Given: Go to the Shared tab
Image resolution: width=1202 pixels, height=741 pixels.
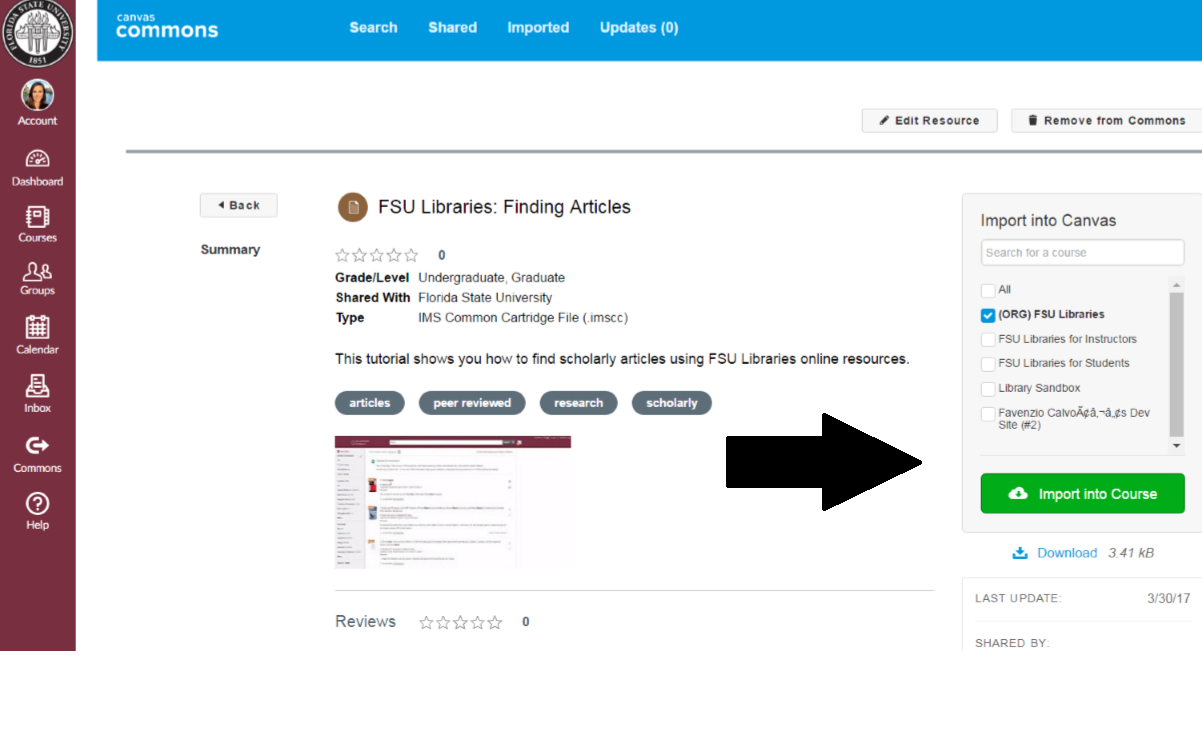Looking at the screenshot, I should click(452, 28).
